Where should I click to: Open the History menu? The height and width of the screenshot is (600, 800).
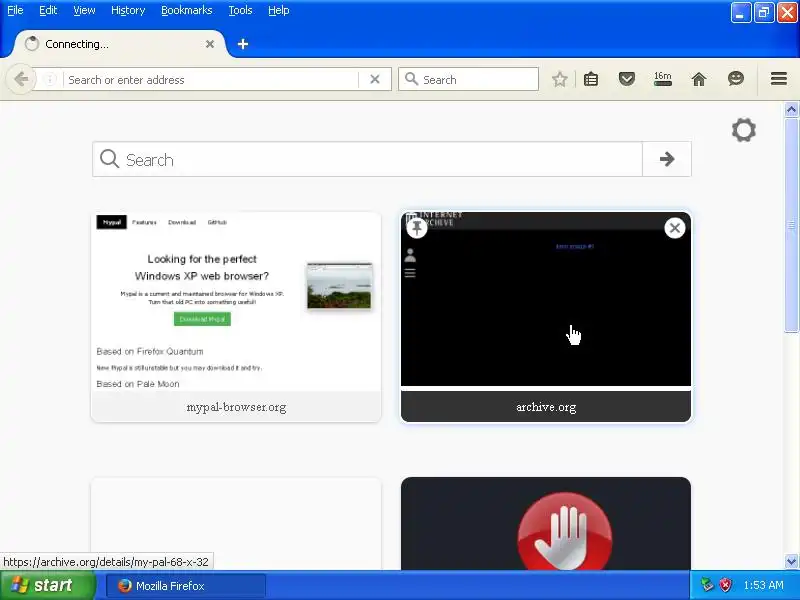point(128,10)
